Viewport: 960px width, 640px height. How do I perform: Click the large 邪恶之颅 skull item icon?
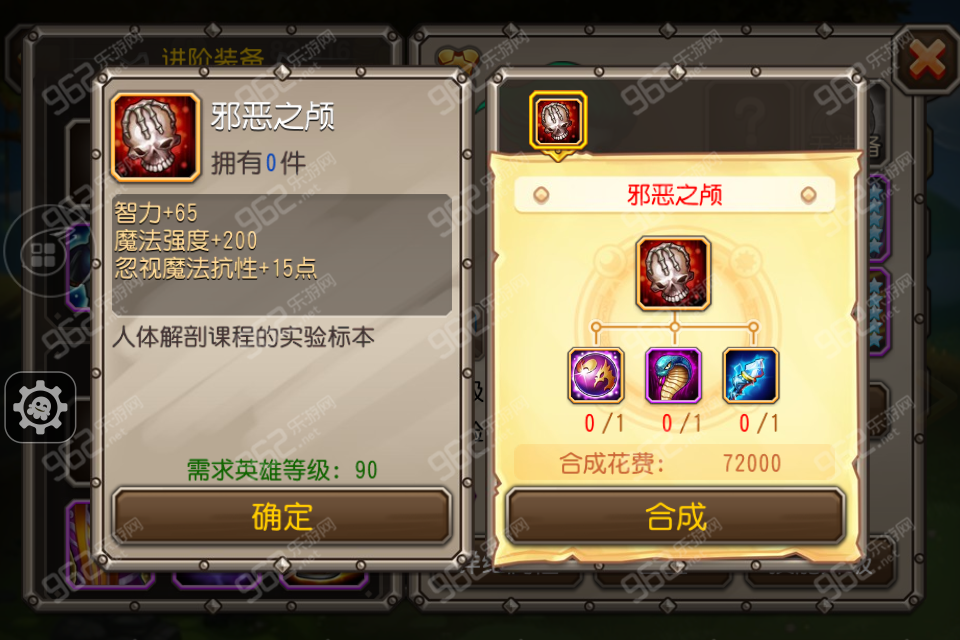(x=156, y=137)
